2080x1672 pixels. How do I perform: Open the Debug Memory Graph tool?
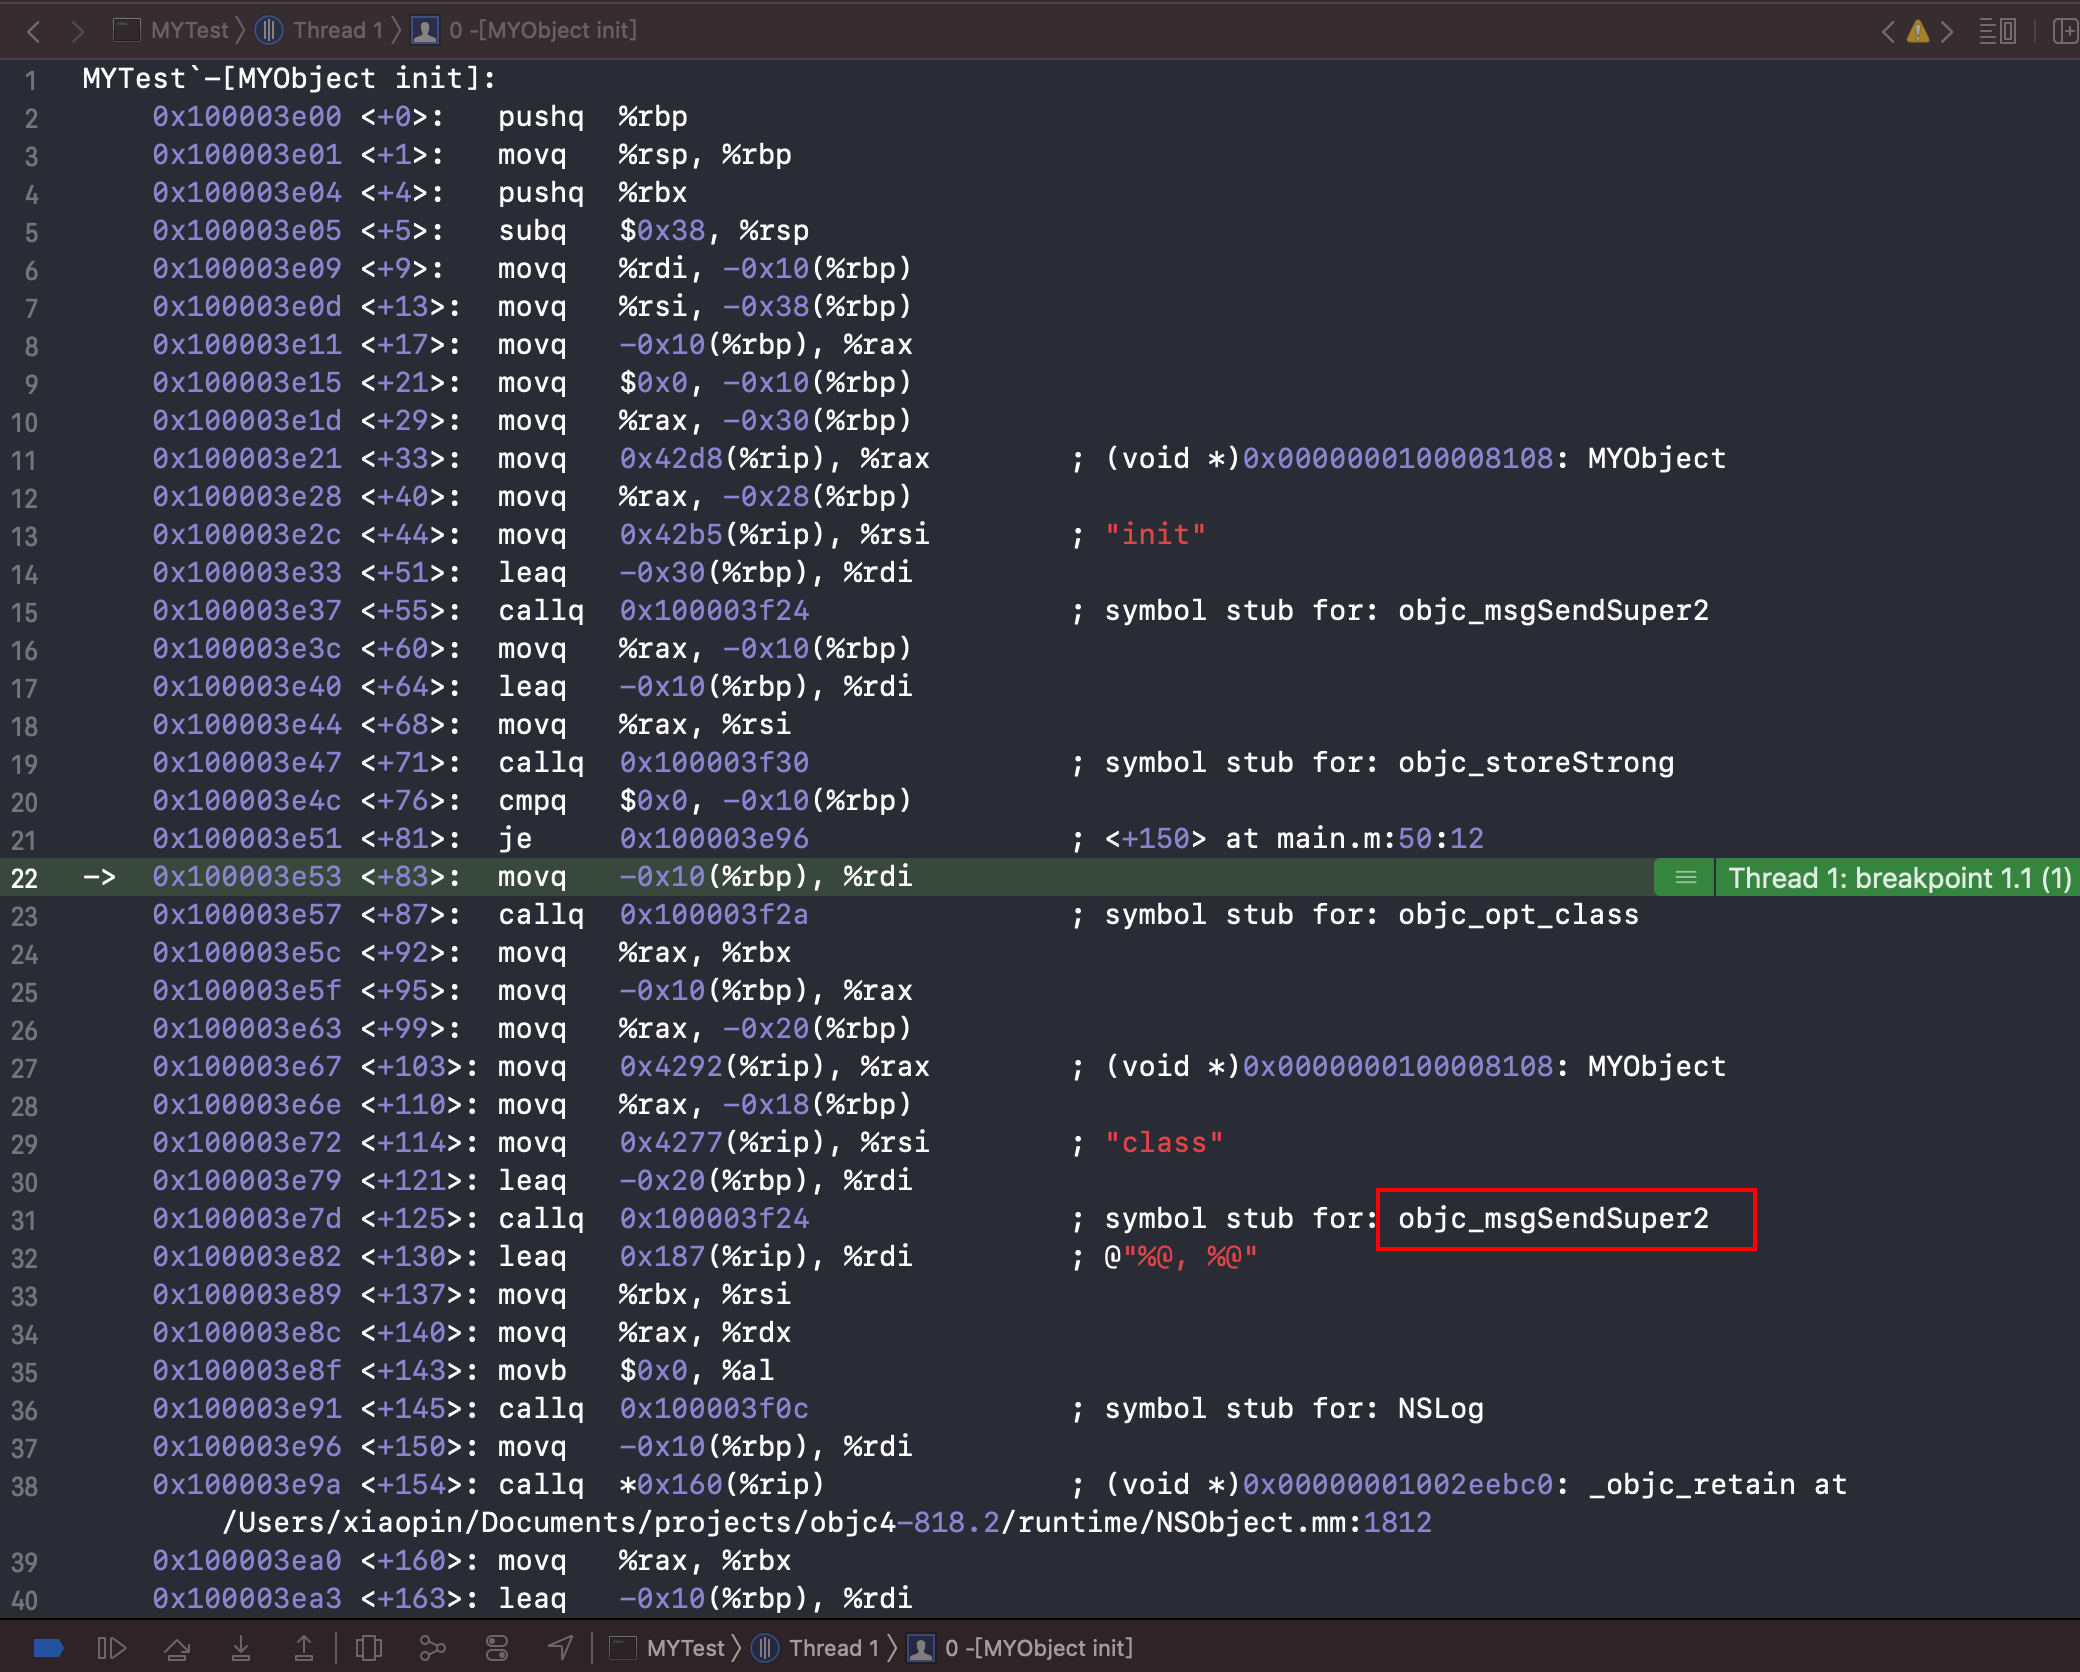click(432, 1647)
